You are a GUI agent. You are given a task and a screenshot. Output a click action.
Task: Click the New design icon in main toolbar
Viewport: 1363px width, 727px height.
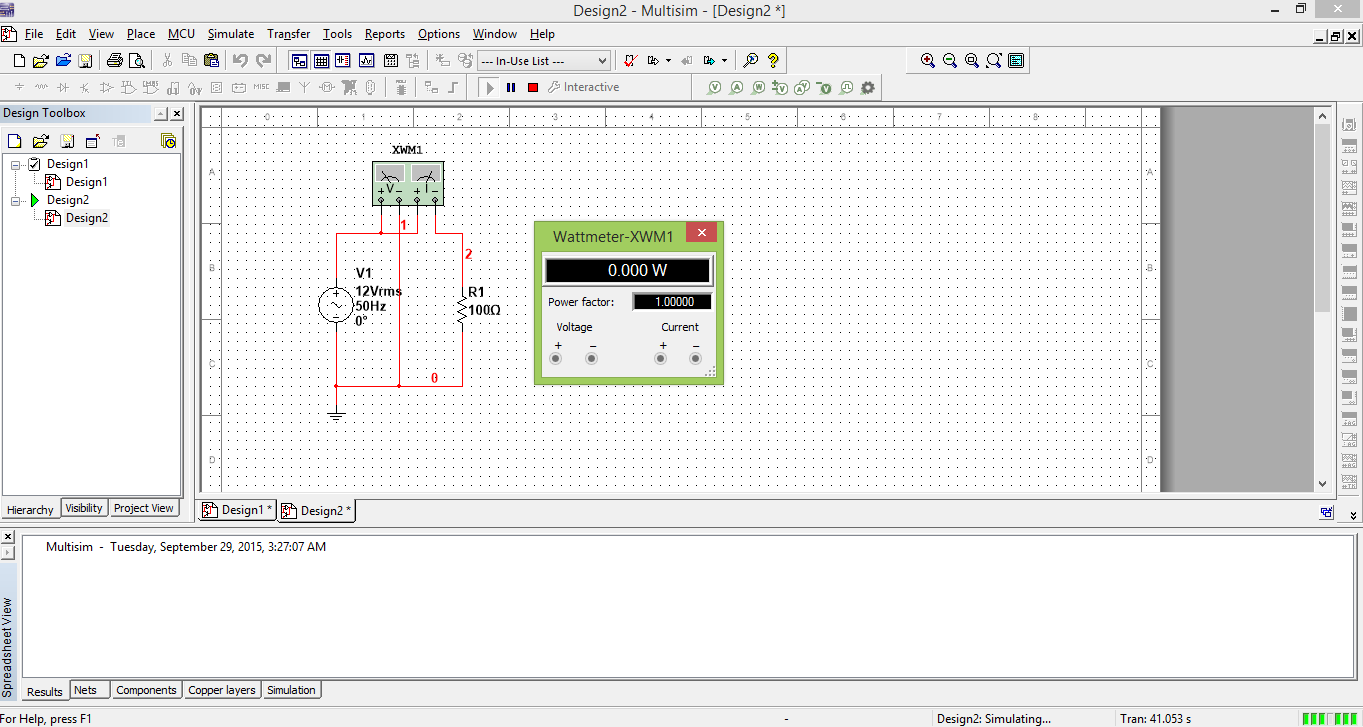coord(19,61)
